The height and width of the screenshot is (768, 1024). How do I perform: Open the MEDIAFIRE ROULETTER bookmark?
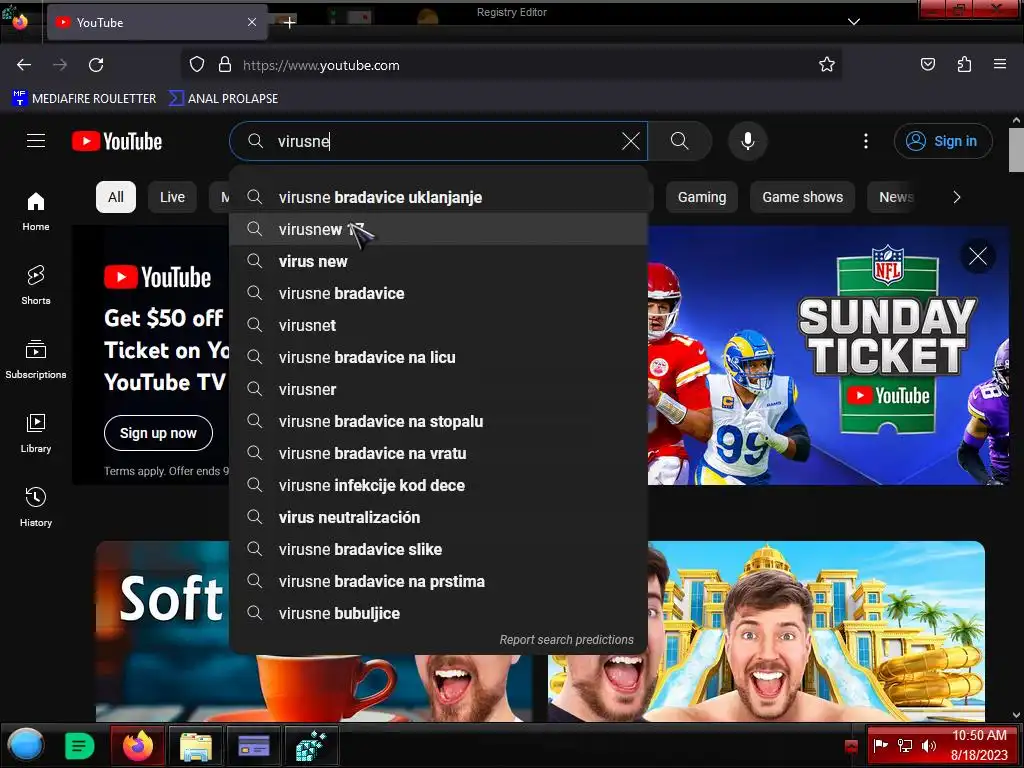pos(84,98)
